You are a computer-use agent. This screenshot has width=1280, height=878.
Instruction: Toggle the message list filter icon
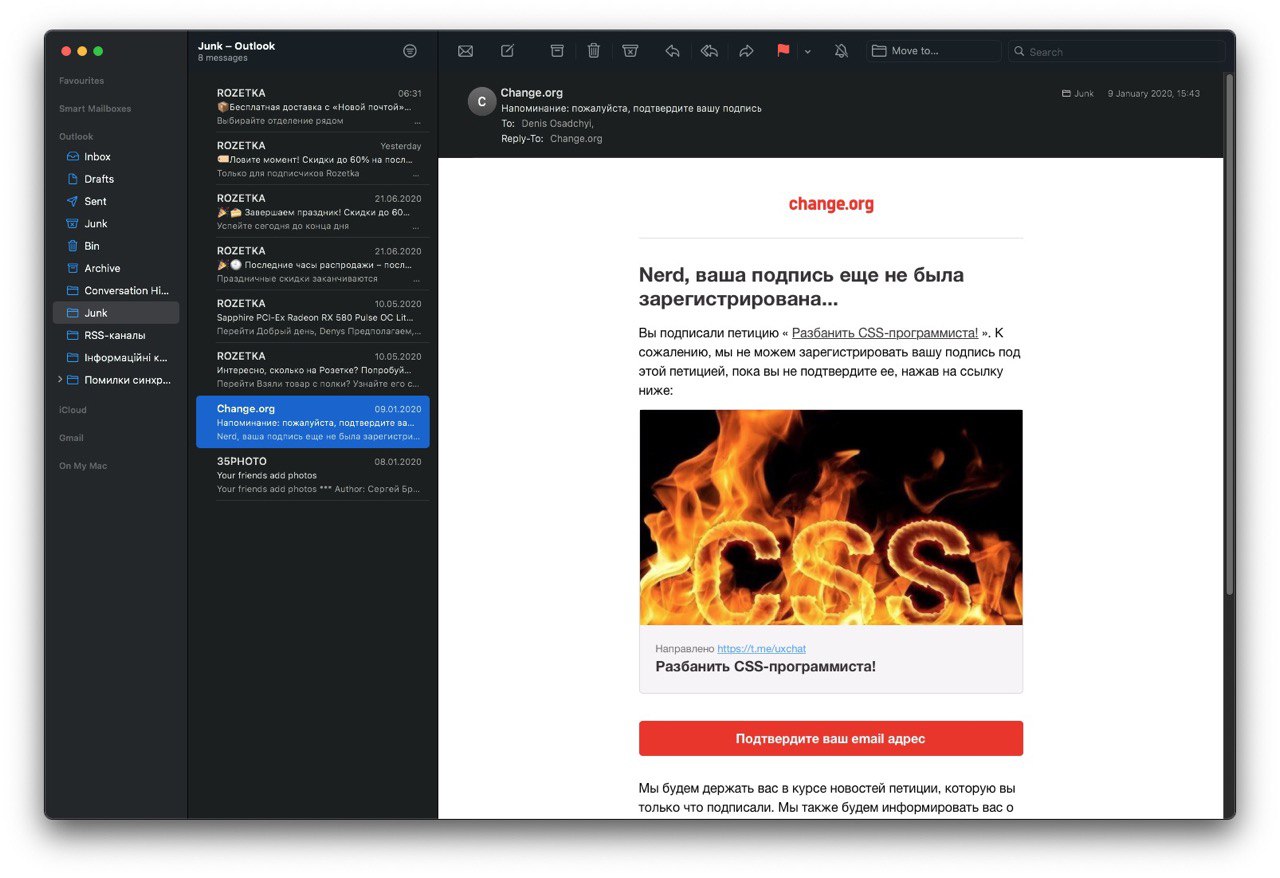click(x=409, y=51)
